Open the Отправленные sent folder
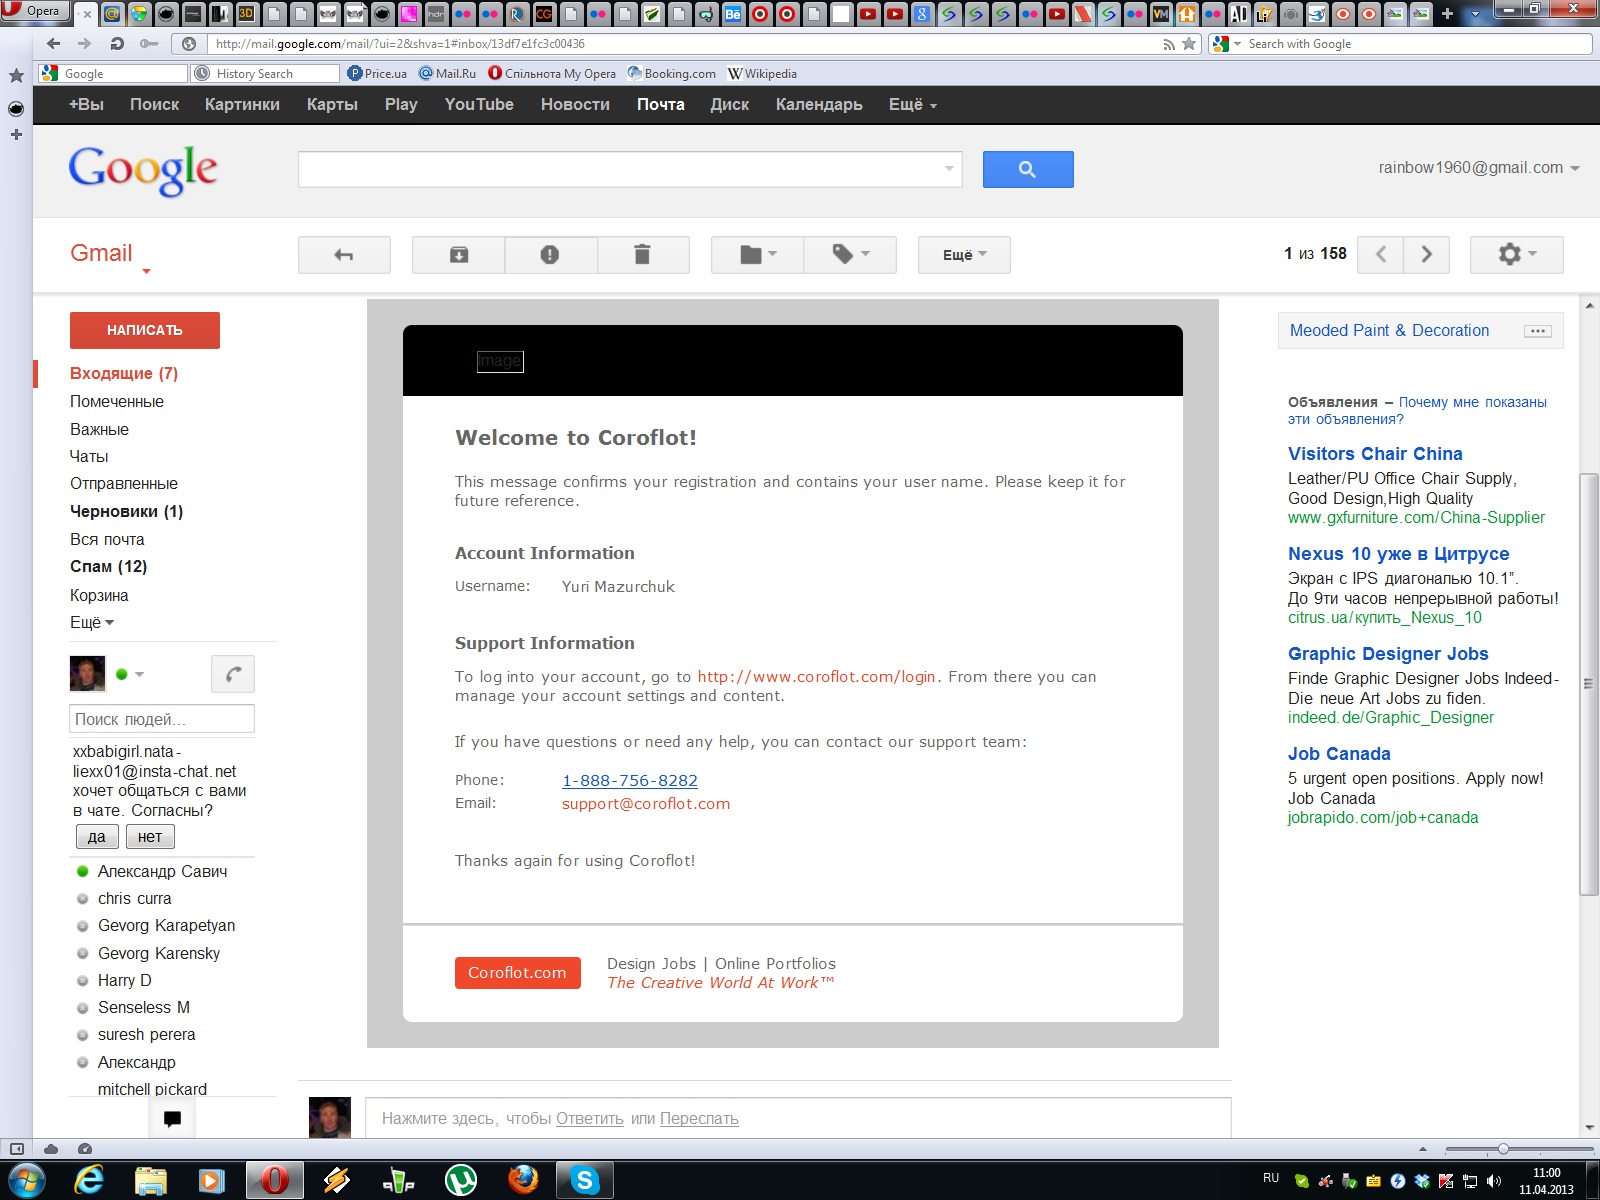 [124, 483]
